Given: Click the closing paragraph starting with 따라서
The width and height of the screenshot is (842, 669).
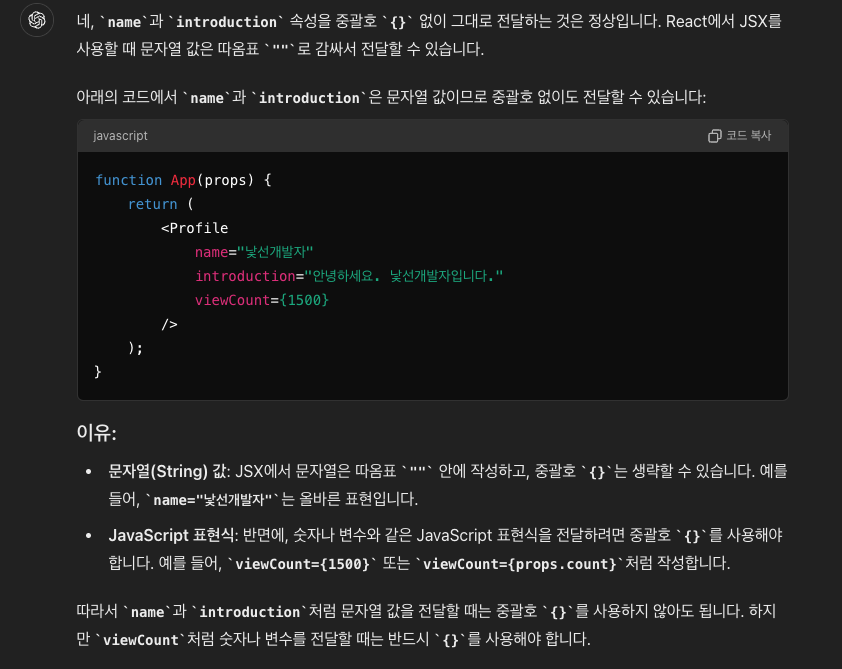Looking at the screenshot, I should pos(426,626).
